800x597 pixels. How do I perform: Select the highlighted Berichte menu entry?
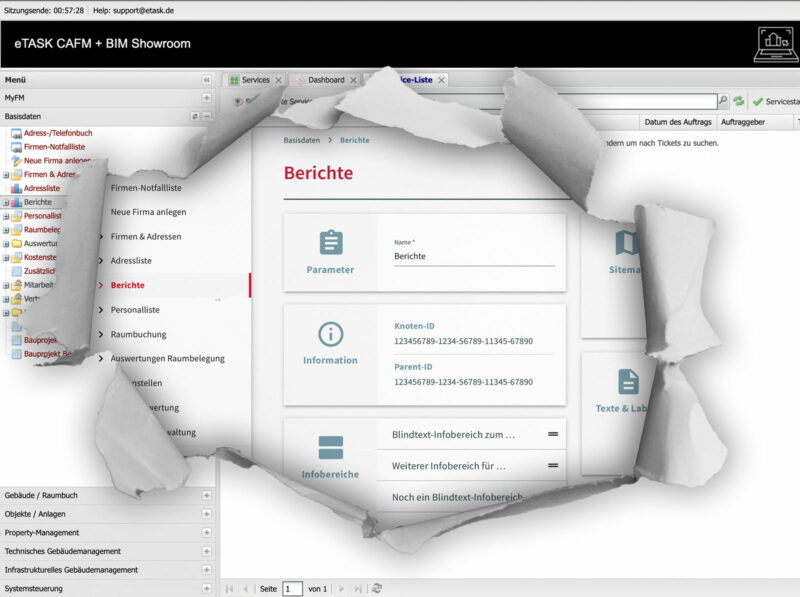click(128, 285)
